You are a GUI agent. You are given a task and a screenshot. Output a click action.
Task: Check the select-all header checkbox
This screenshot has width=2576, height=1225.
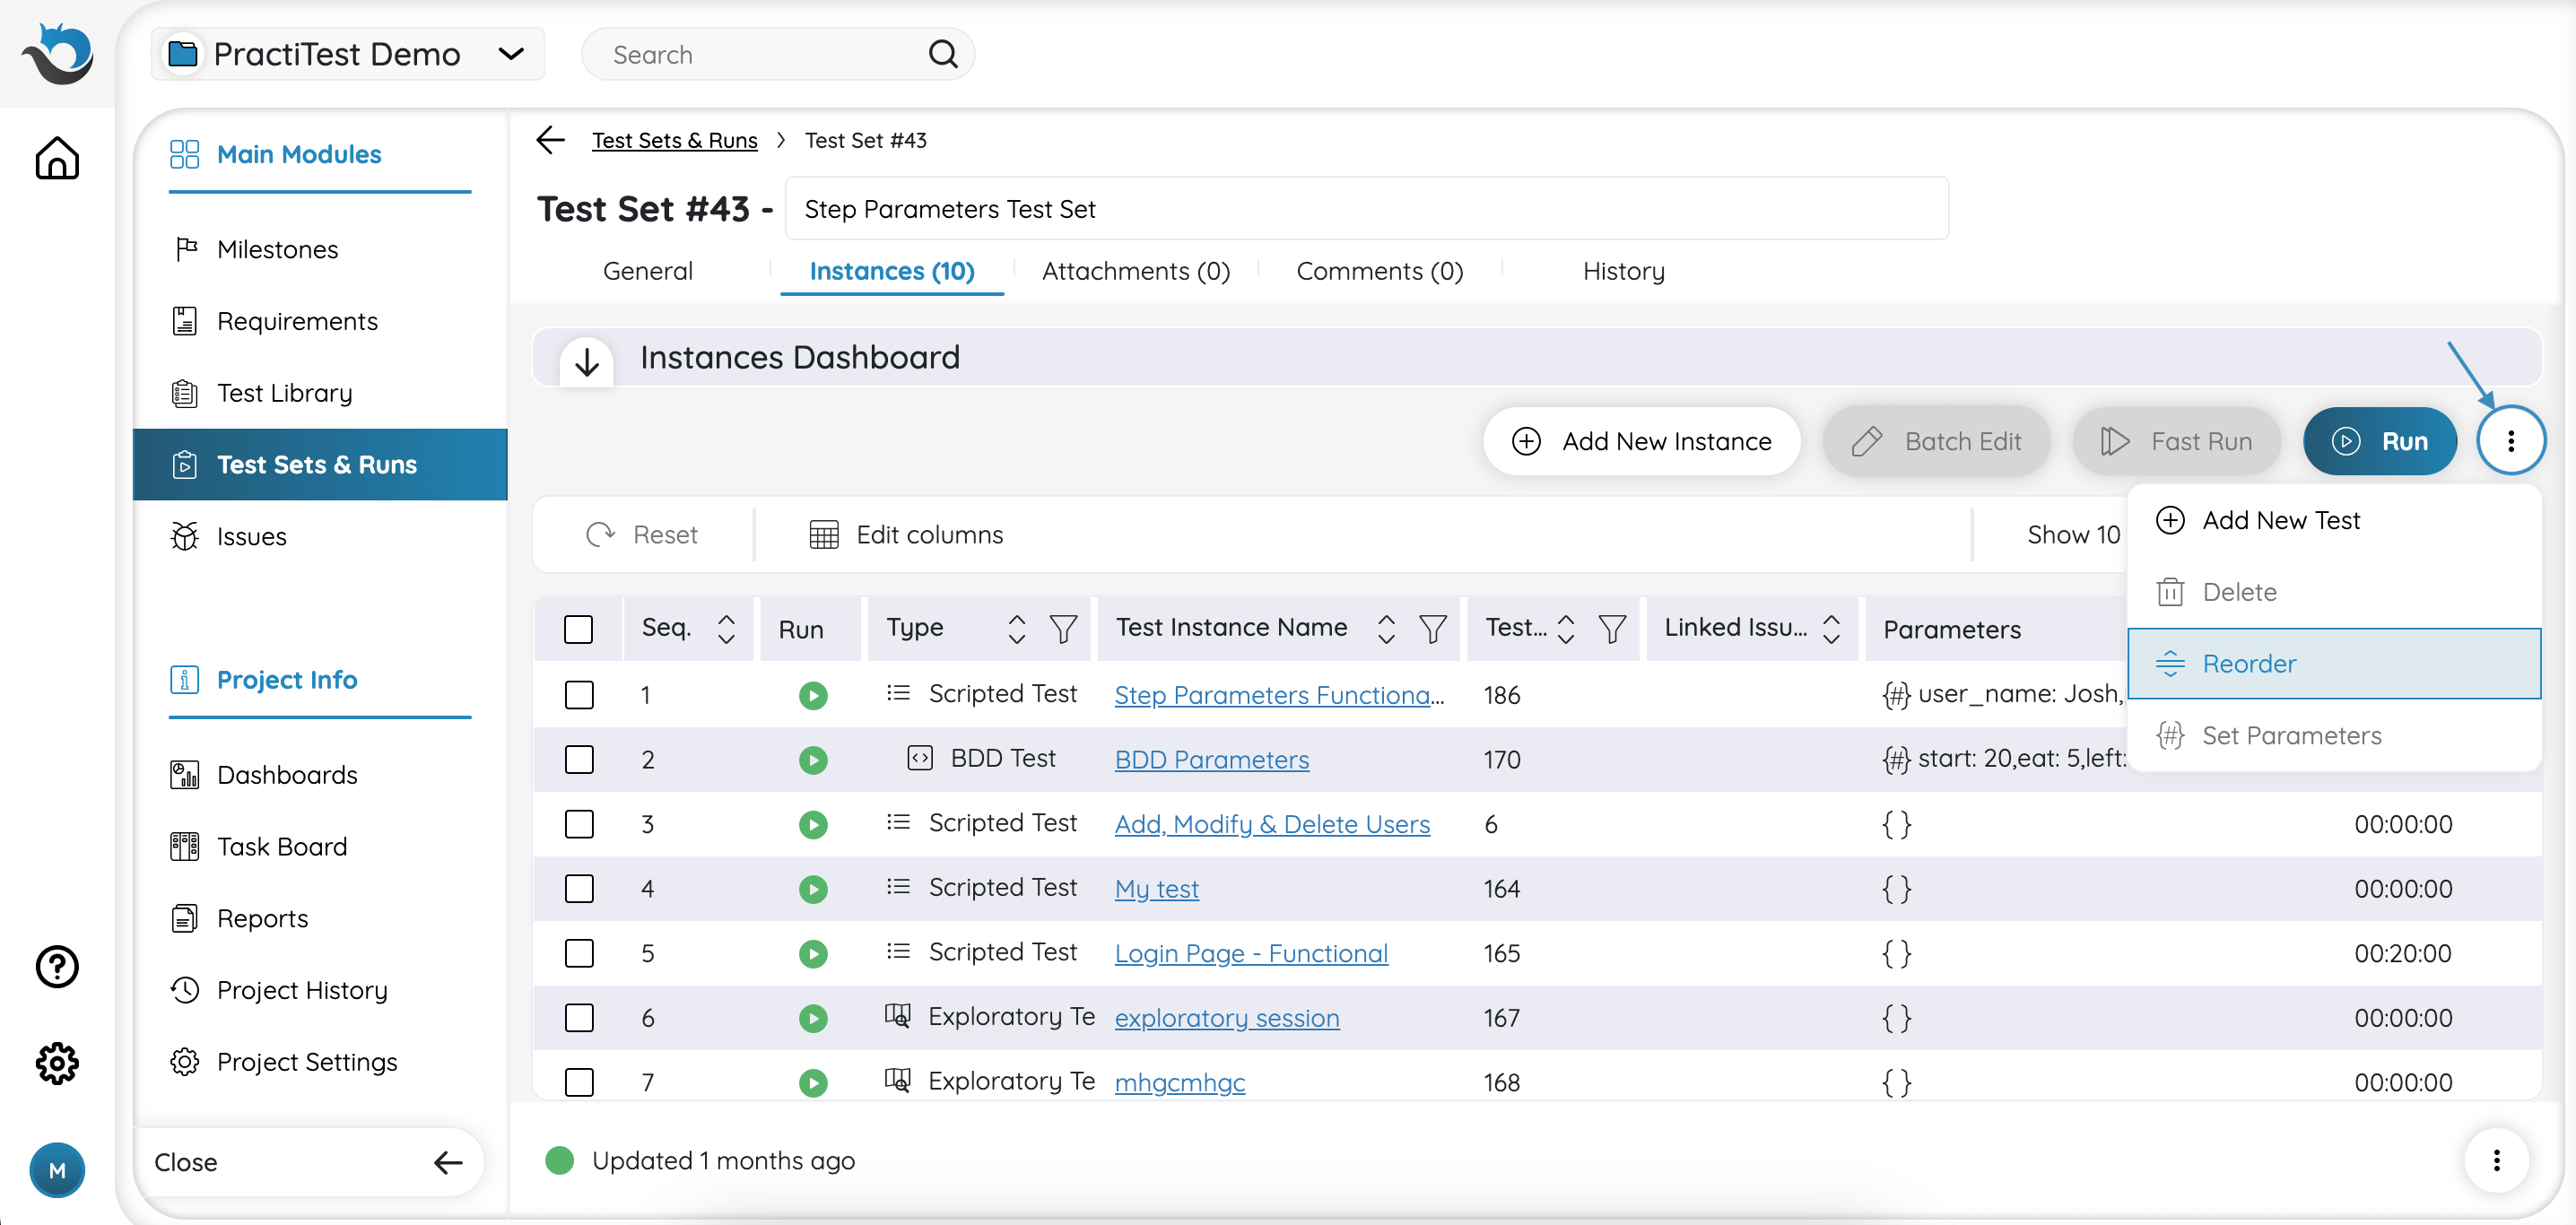(x=578, y=629)
